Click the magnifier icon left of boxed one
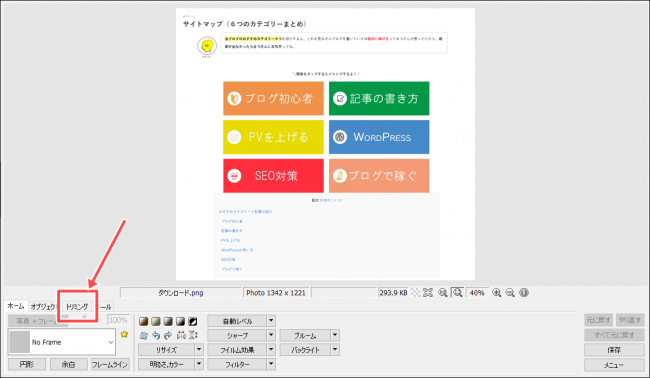 point(443,293)
